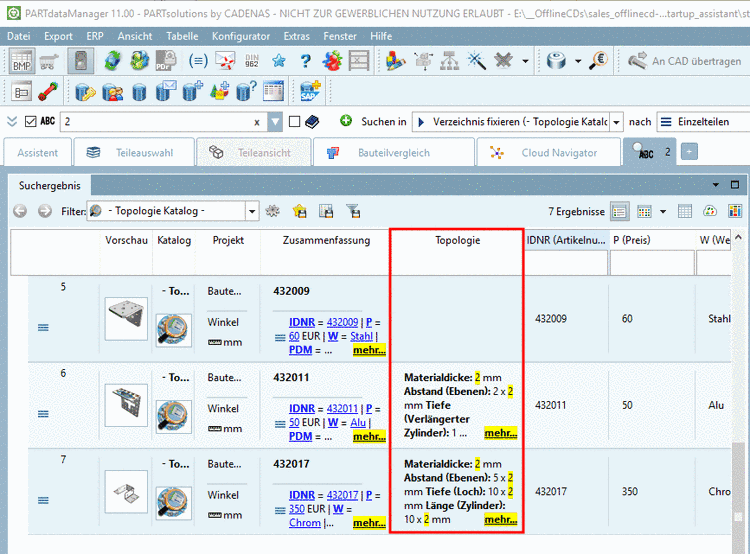This screenshot has width=750, height=554.
Task: Click the PDF datasheet icon
Action: click(165, 61)
